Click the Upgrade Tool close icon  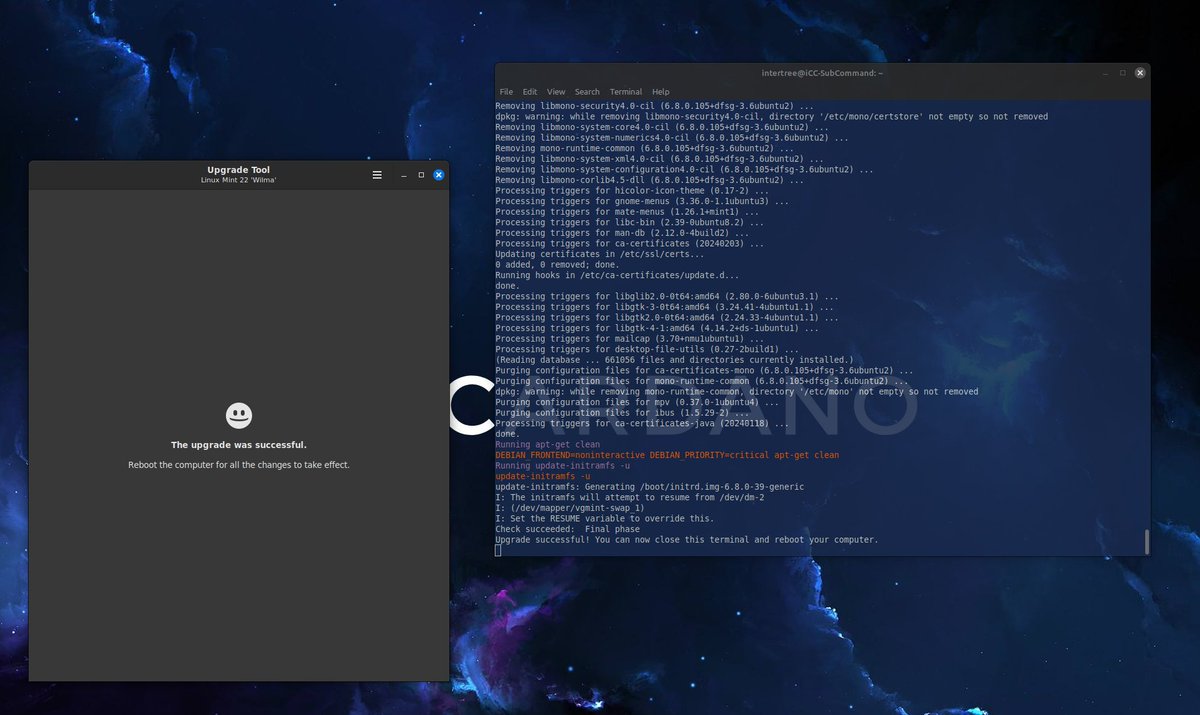[438, 174]
